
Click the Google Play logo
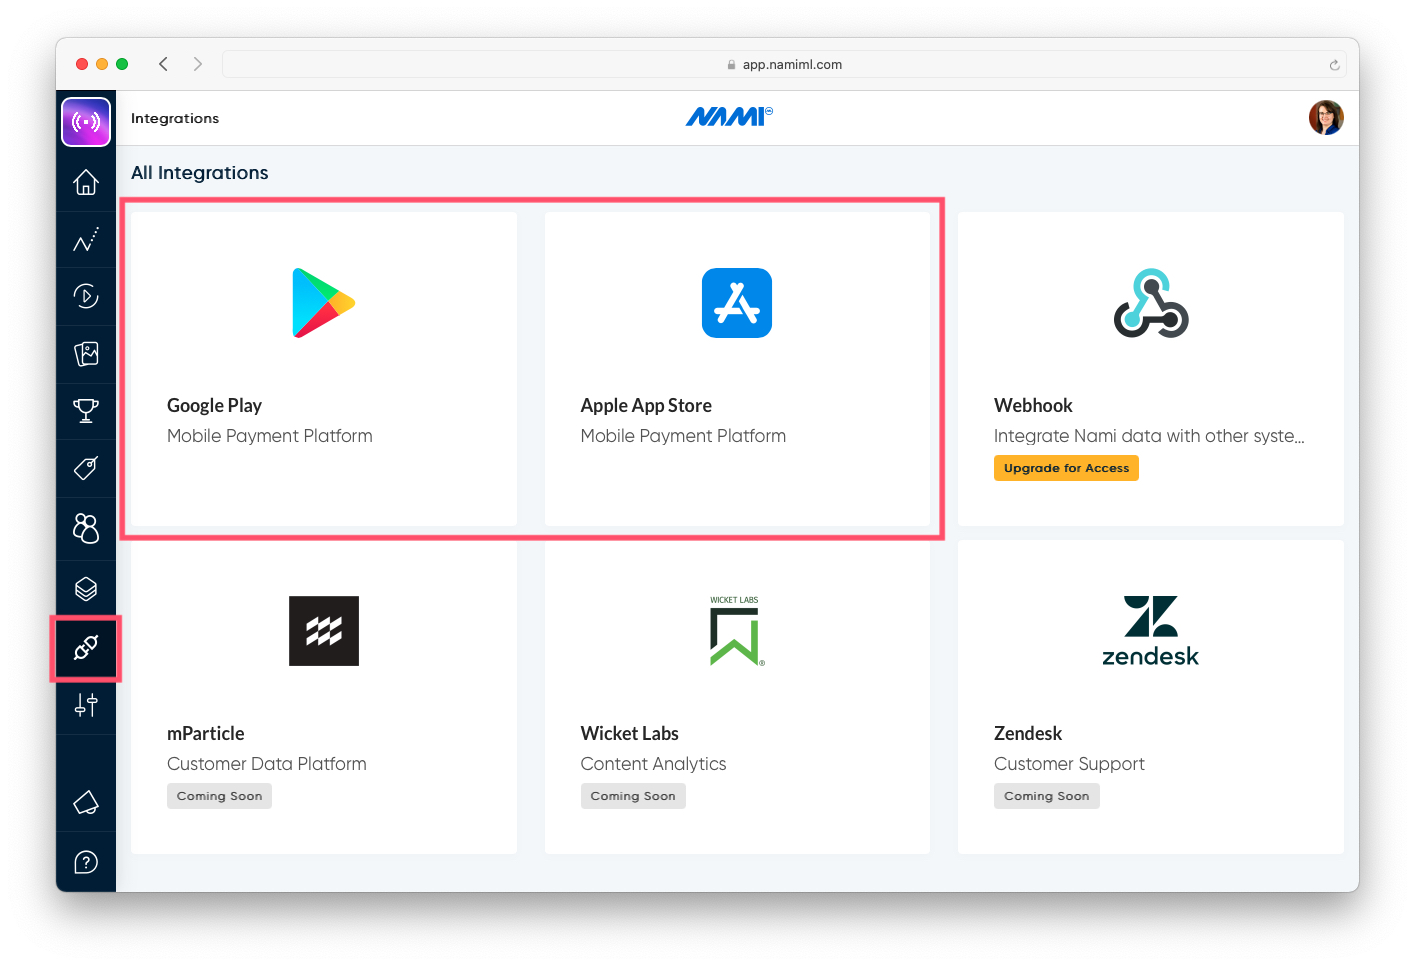click(323, 303)
